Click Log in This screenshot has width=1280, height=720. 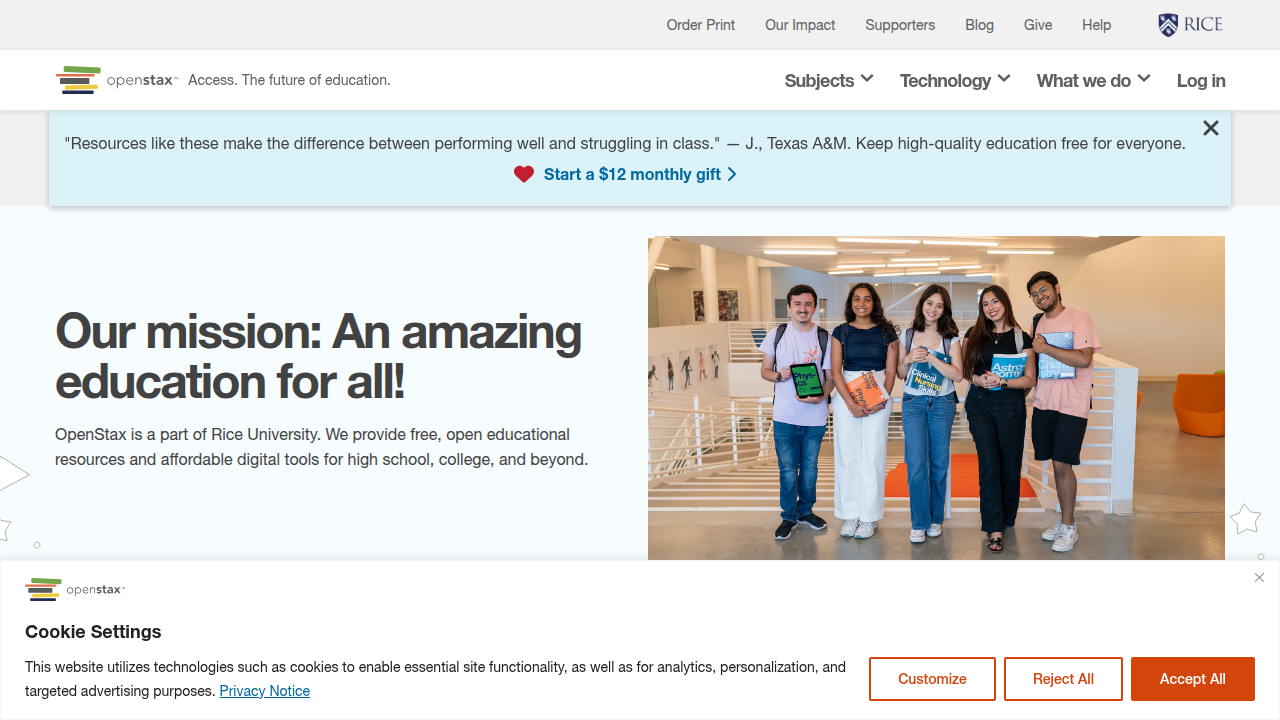pyautogui.click(x=1201, y=80)
